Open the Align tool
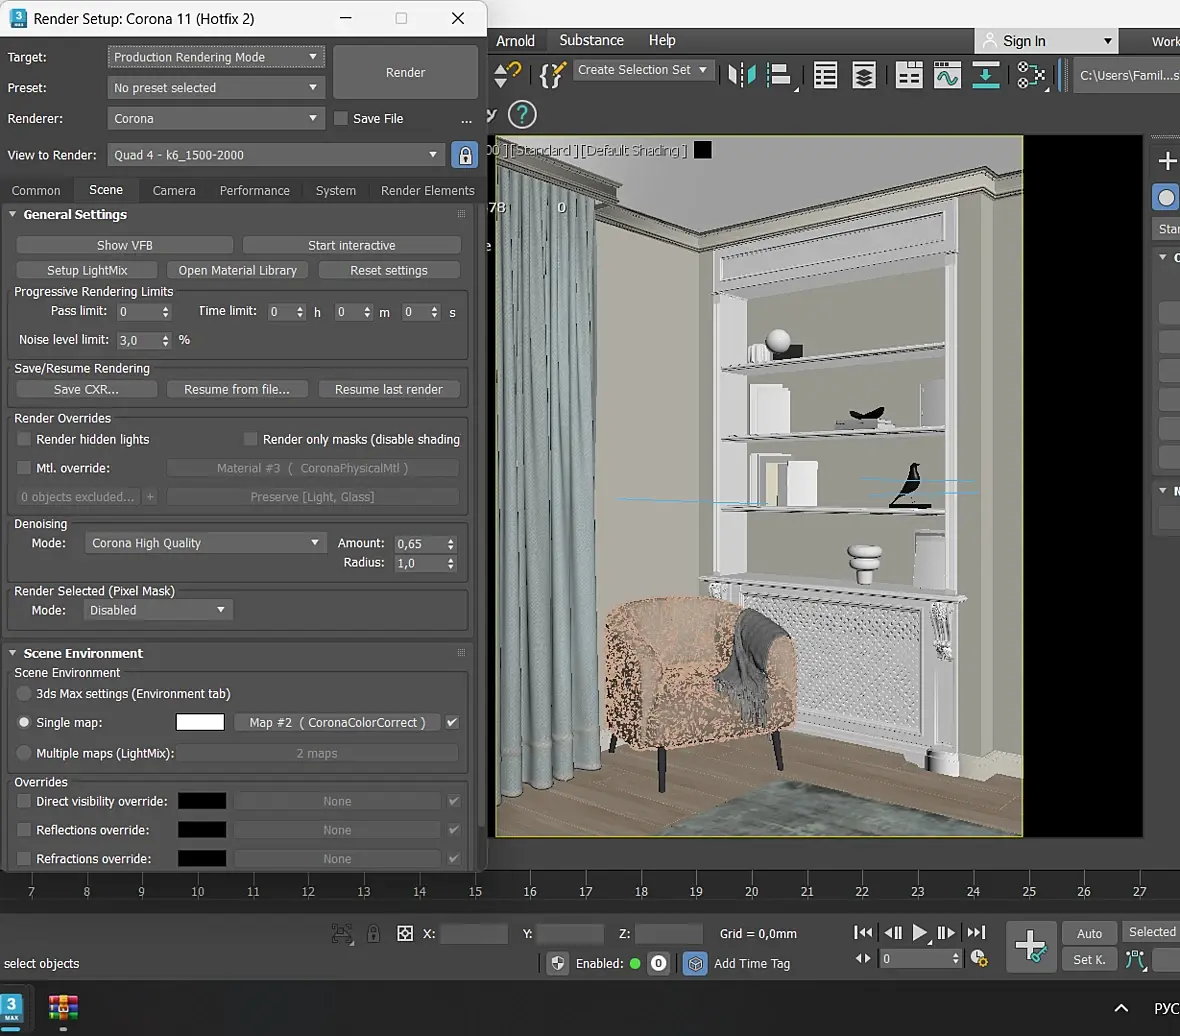 (x=778, y=75)
